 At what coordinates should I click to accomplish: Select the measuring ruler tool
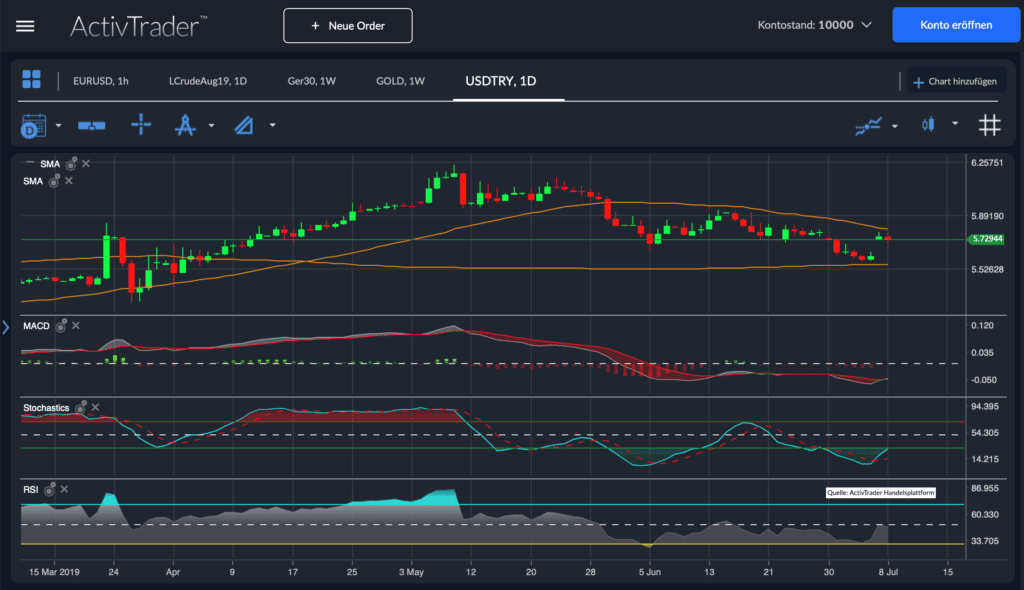(91, 125)
